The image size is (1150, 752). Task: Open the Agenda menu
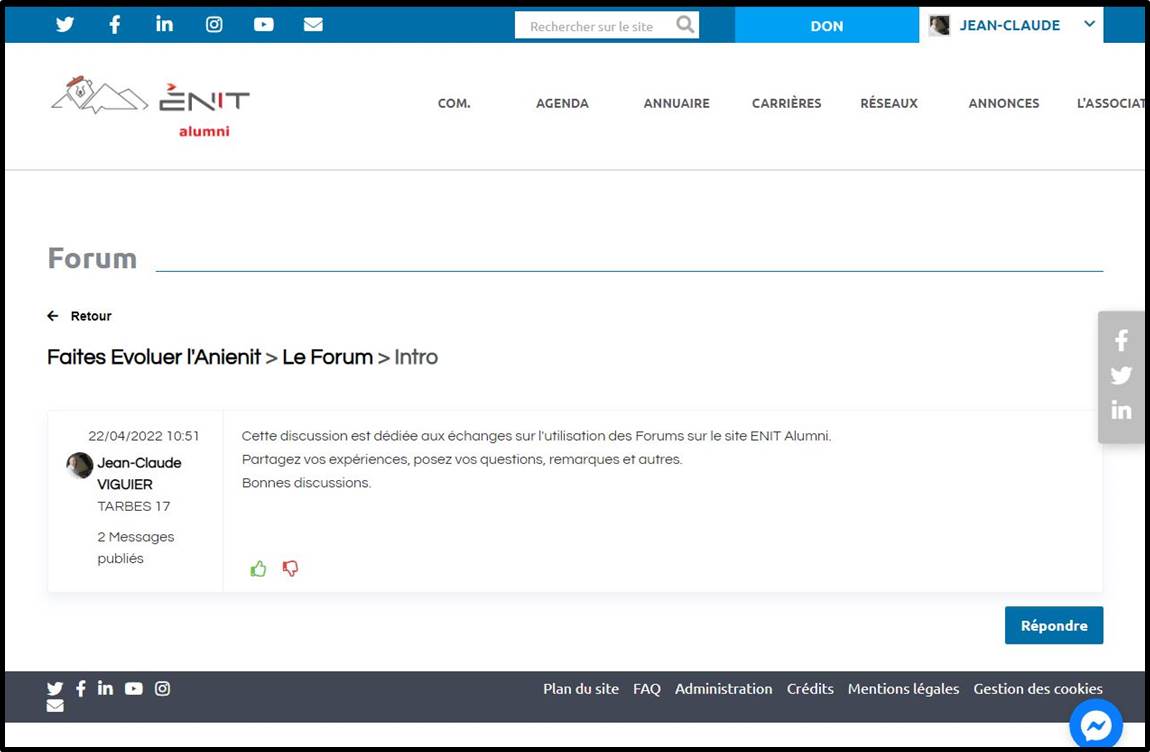(562, 103)
